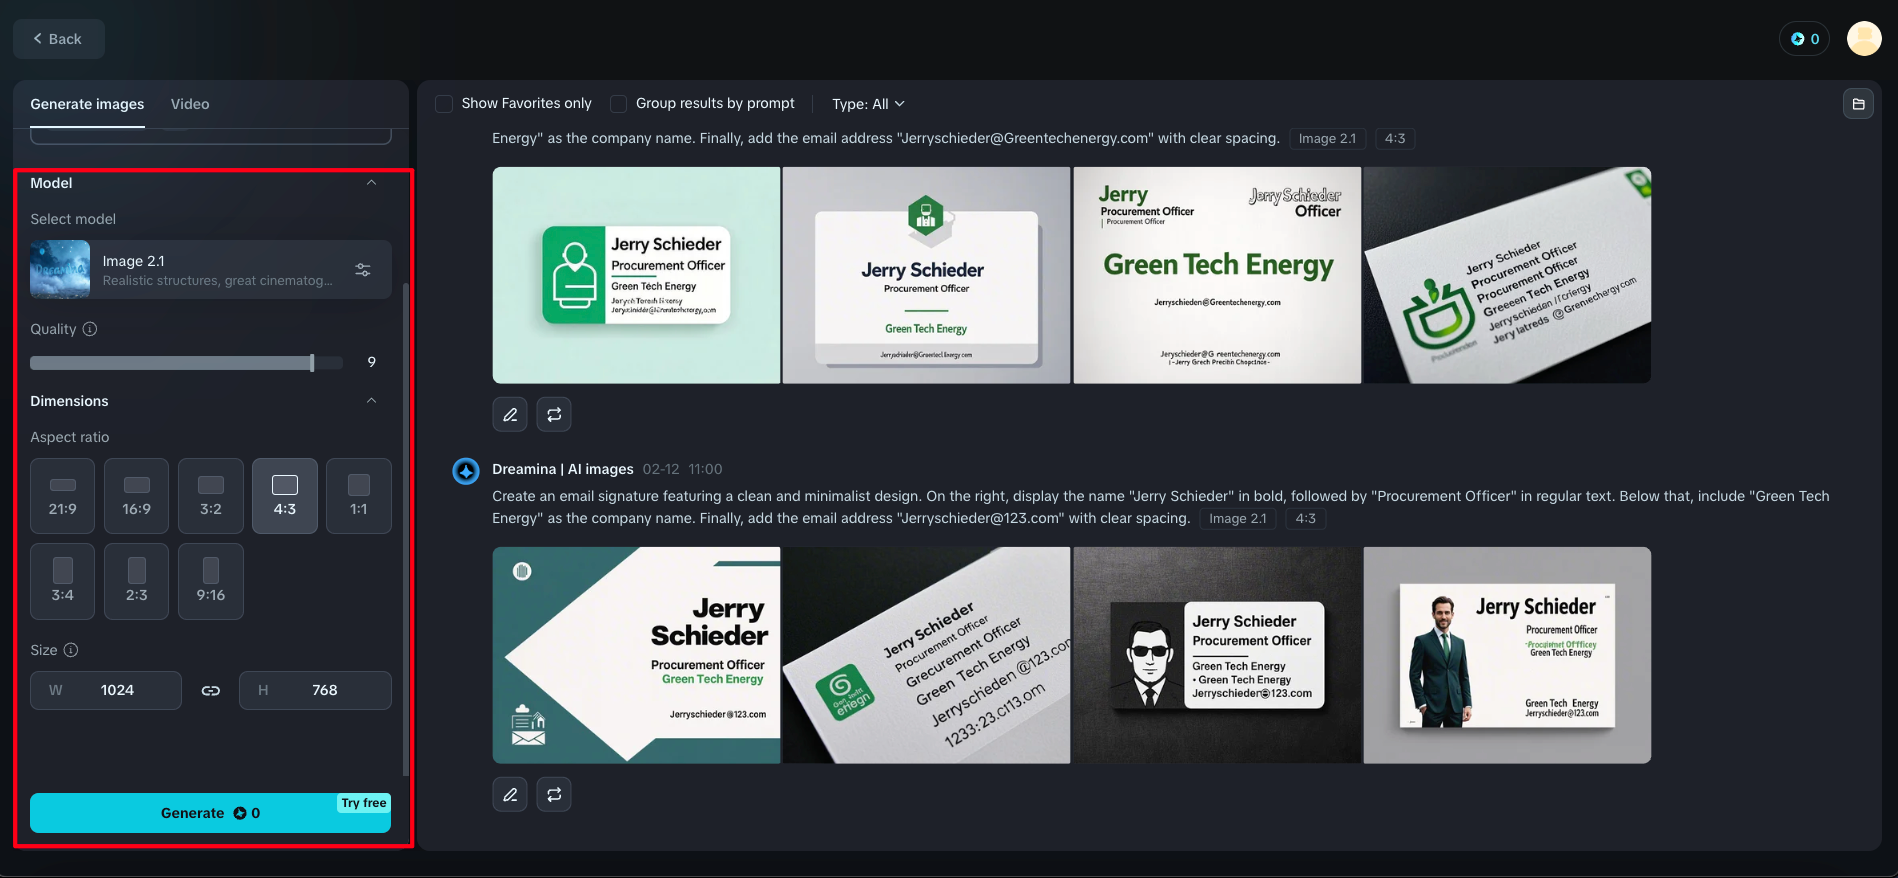Click Image 2.1 tag of Greentechenergy.com prompt
Image resolution: width=1898 pixels, height=878 pixels.
1327,139
